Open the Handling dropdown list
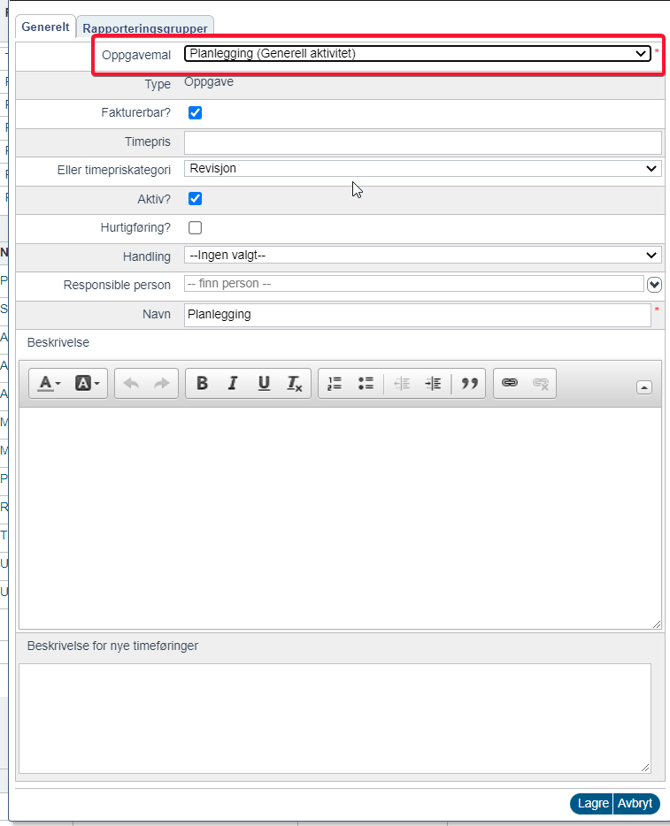The height and width of the screenshot is (826, 670). click(422, 256)
